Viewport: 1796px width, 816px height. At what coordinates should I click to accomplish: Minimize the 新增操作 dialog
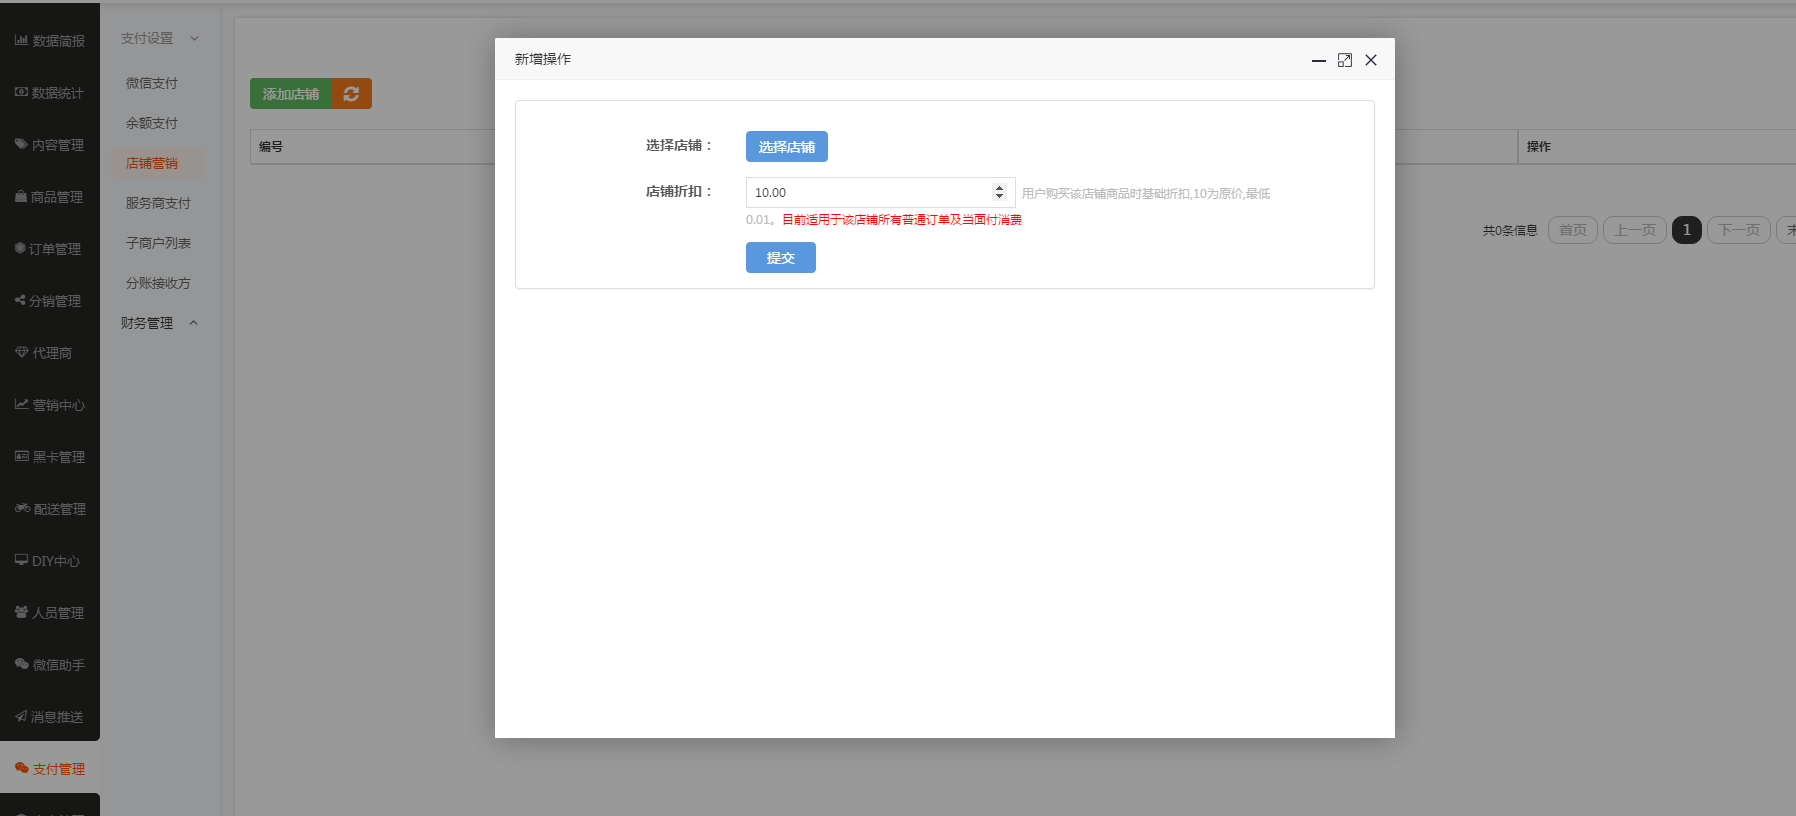[x=1318, y=60]
